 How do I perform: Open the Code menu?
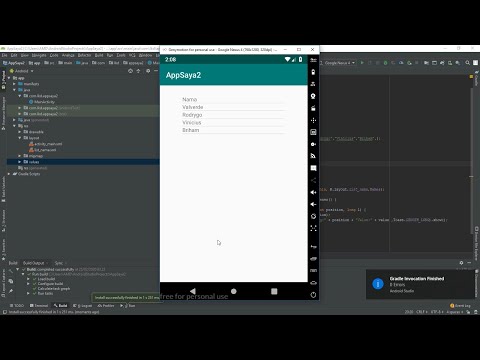tap(54, 55)
